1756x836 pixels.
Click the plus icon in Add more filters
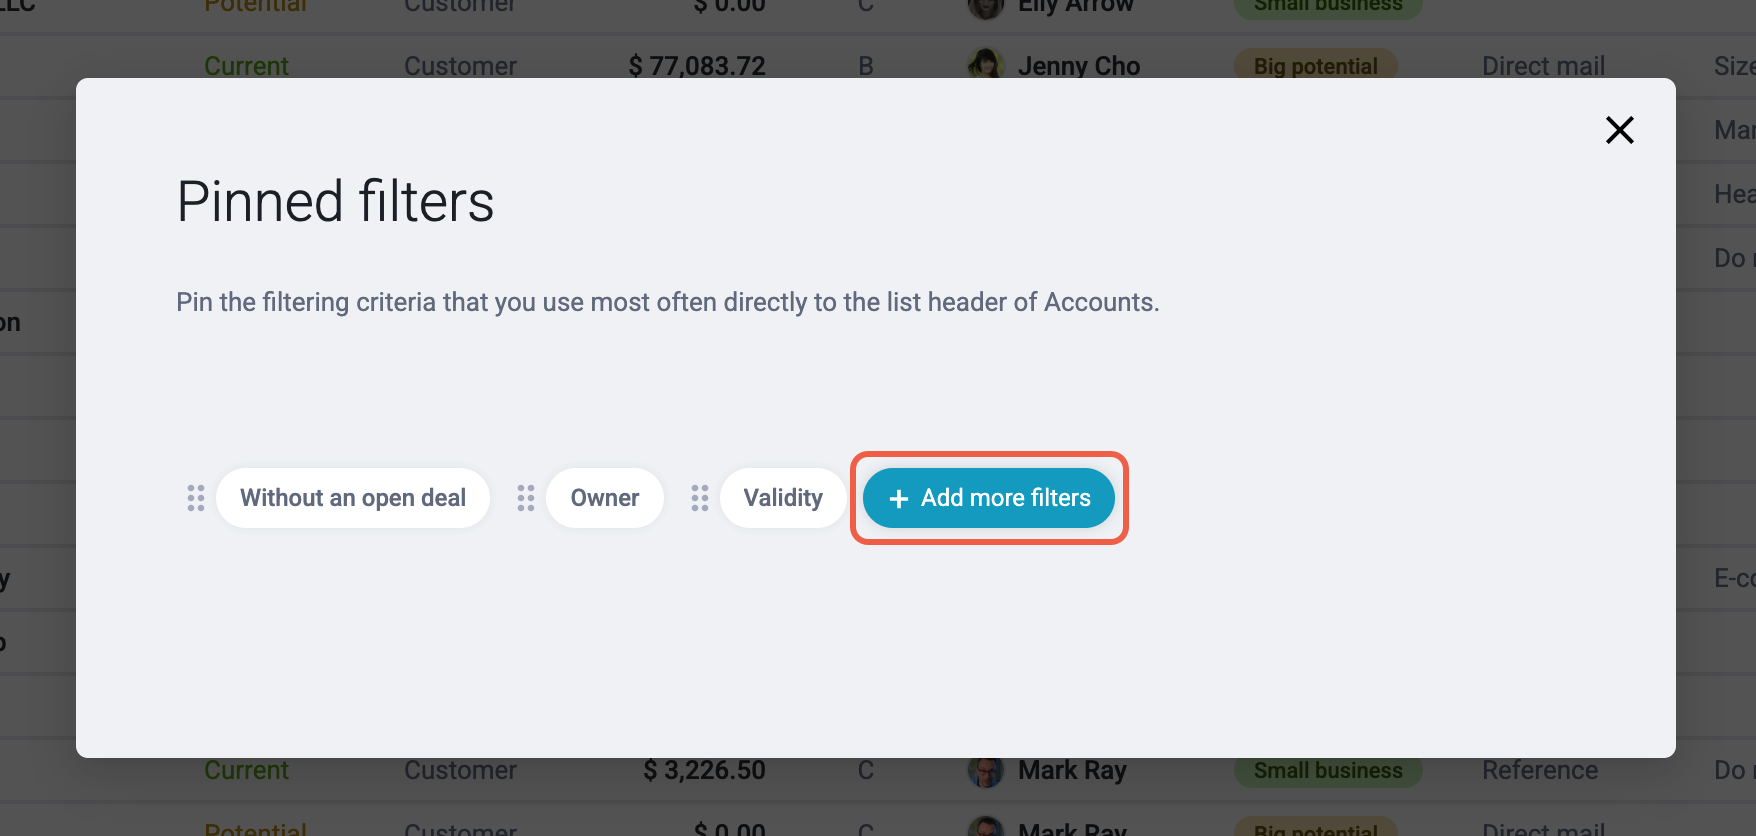coord(898,498)
